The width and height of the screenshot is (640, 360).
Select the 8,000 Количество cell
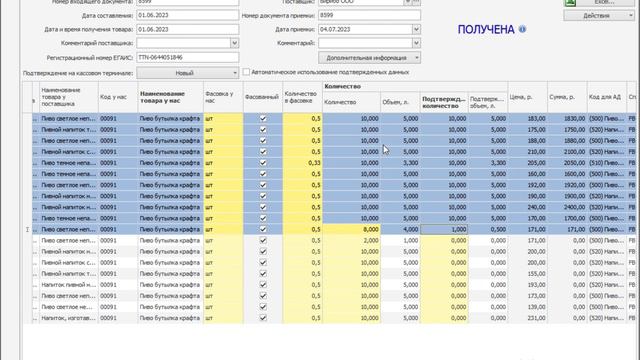(x=351, y=229)
